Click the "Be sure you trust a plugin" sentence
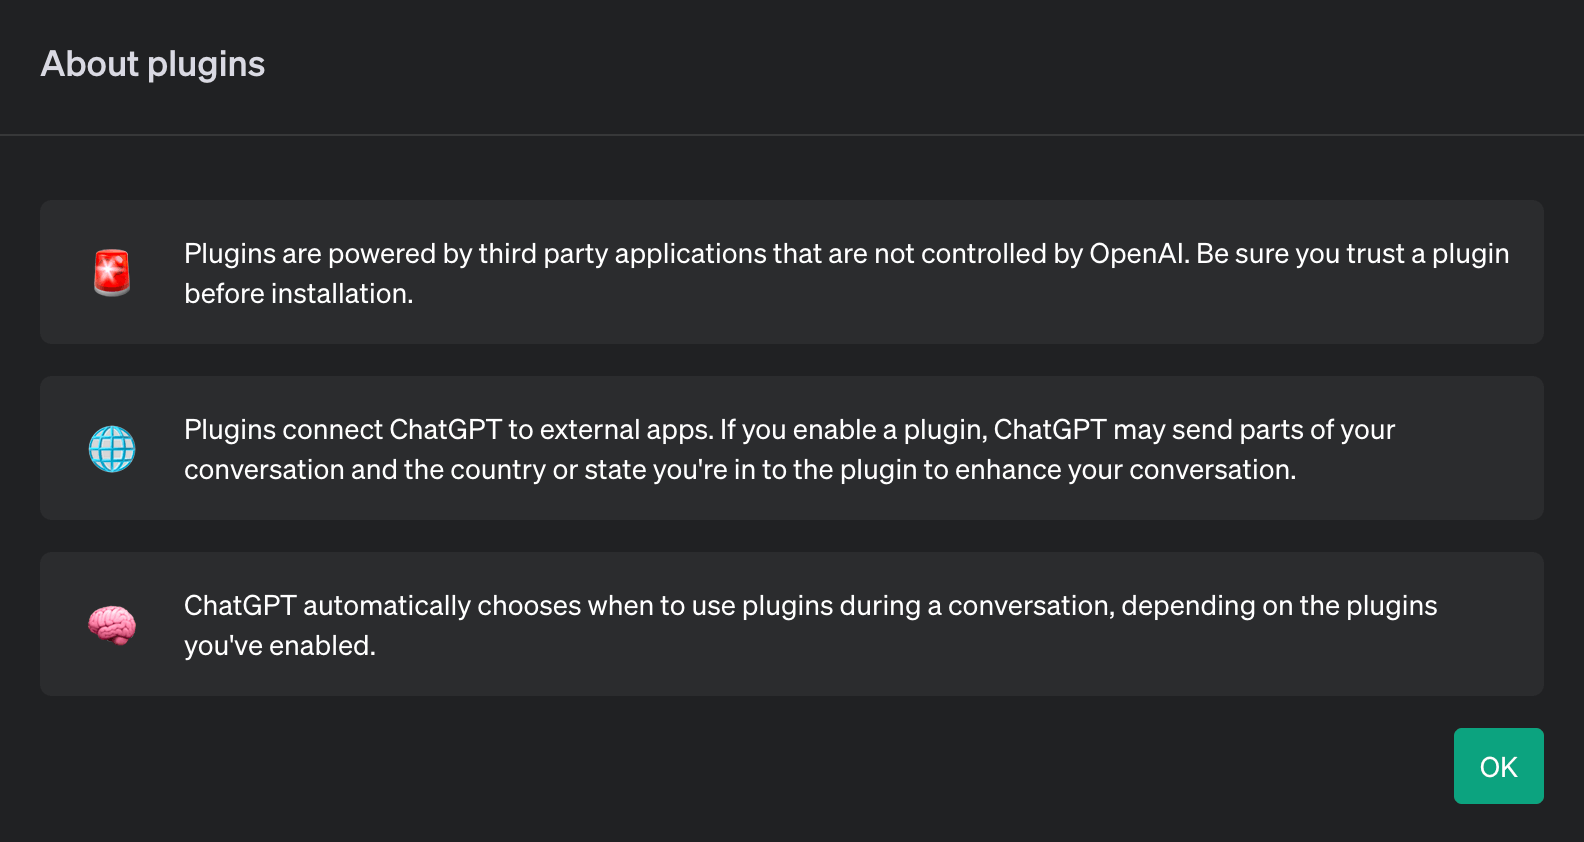The width and height of the screenshot is (1584, 842). pos(1352,254)
